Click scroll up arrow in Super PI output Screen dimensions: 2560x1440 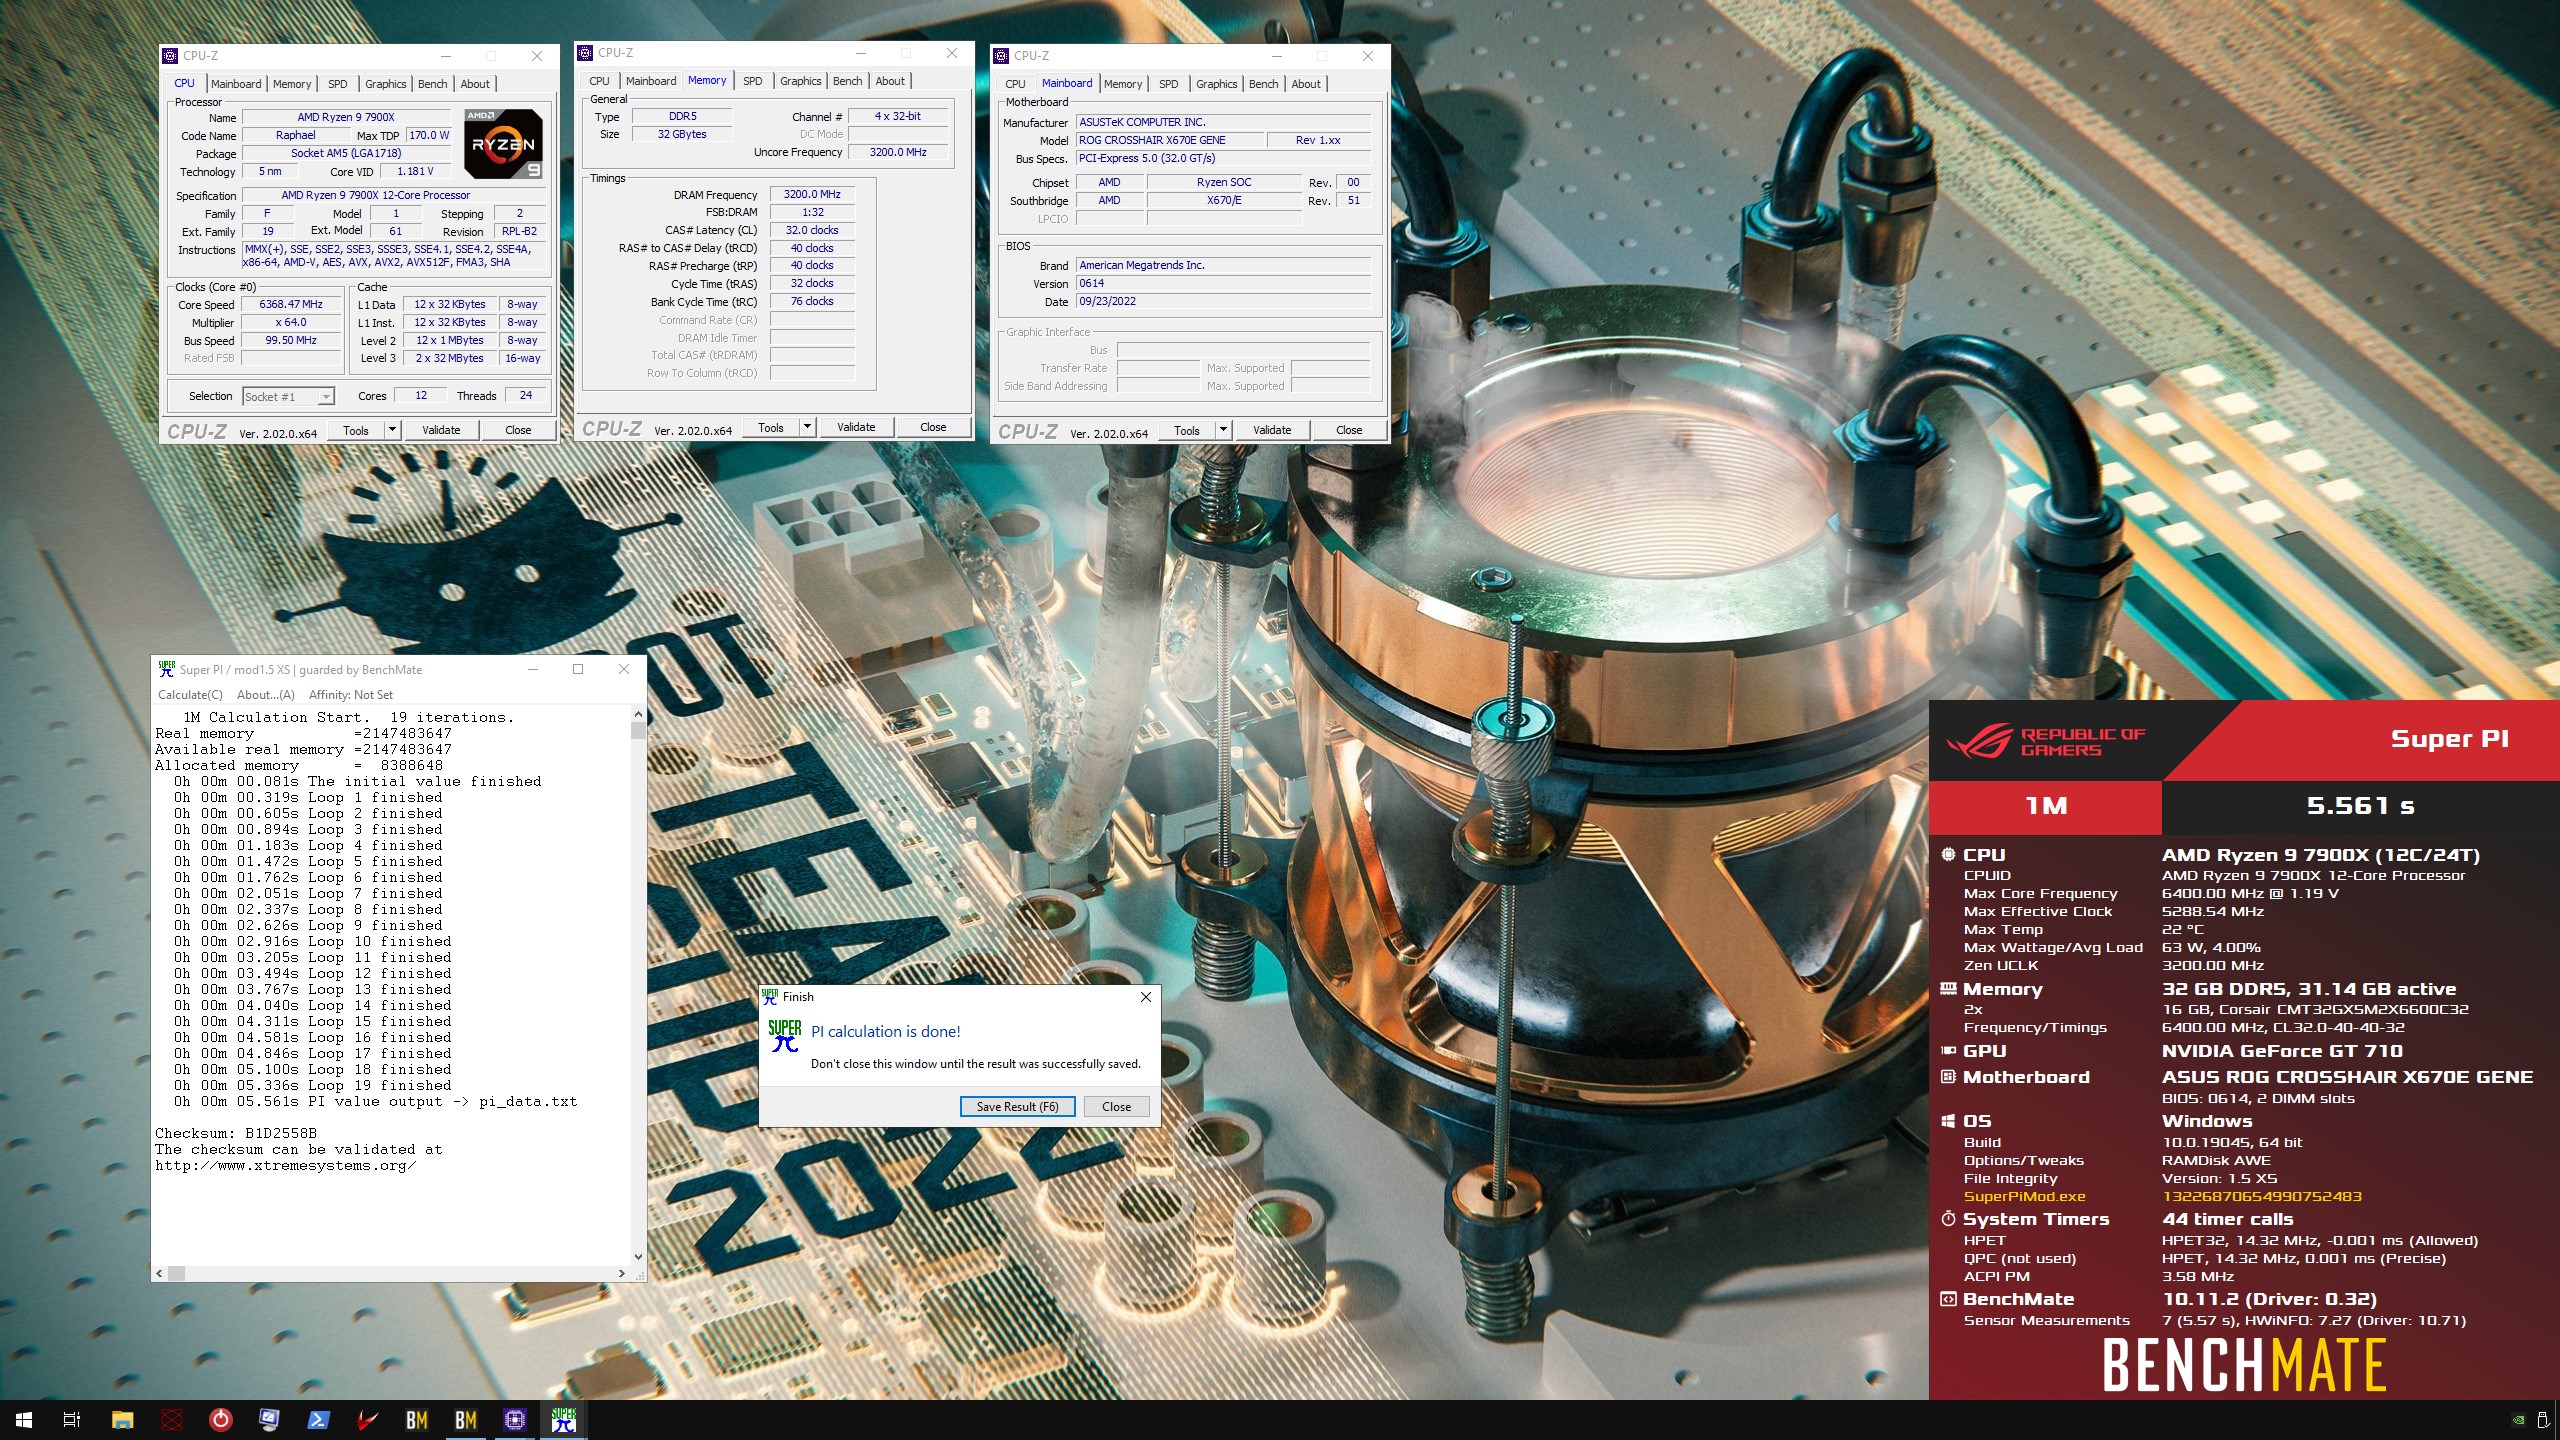click(x=638, y=714)
